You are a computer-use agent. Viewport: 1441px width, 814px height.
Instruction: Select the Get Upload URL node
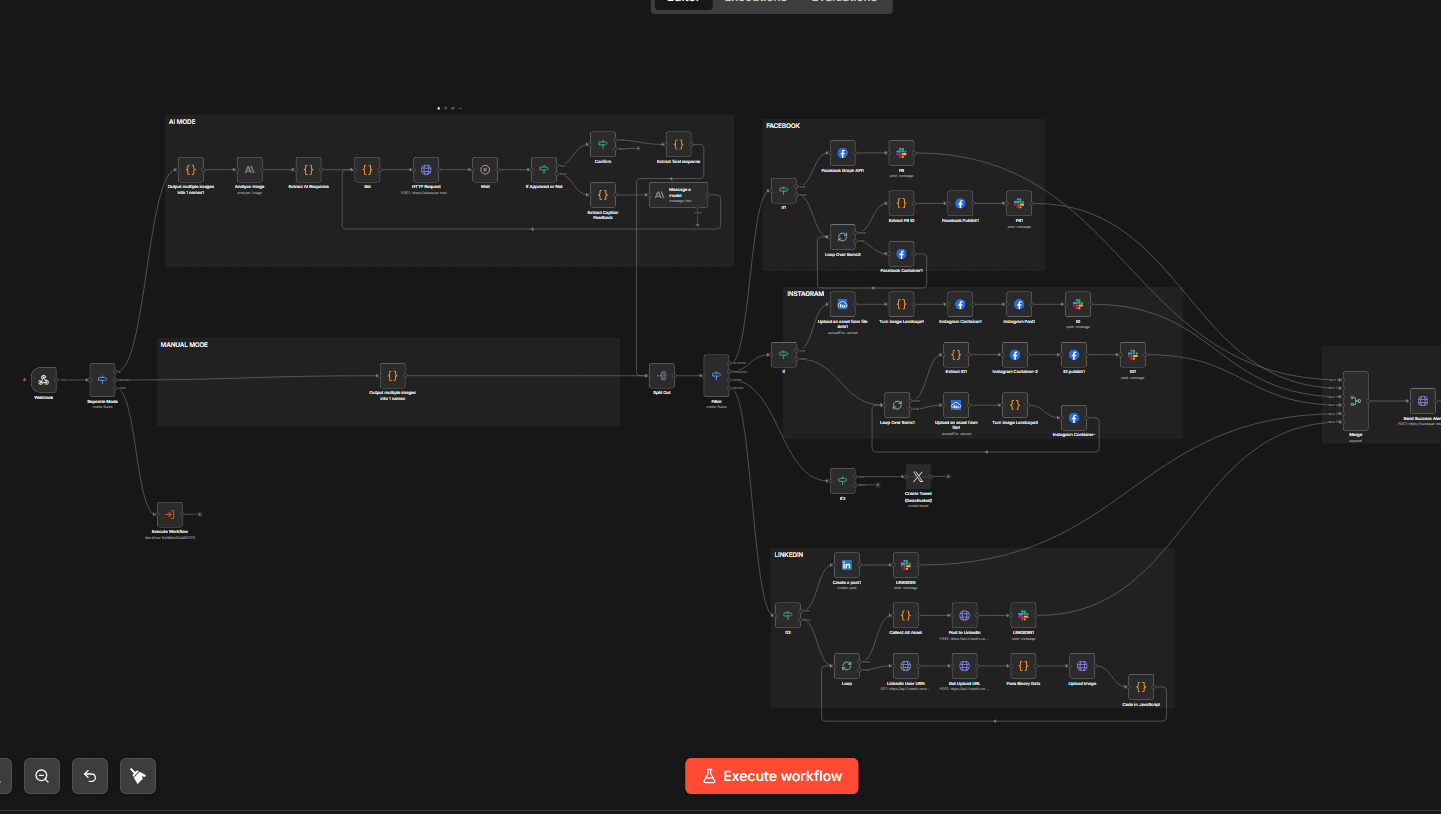click(964, 665)
